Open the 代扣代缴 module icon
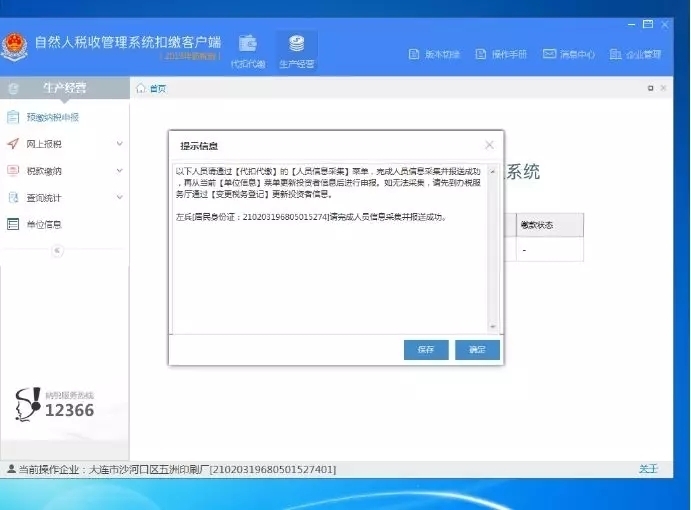This screenshot has width=691, height=510. point(248,51)
